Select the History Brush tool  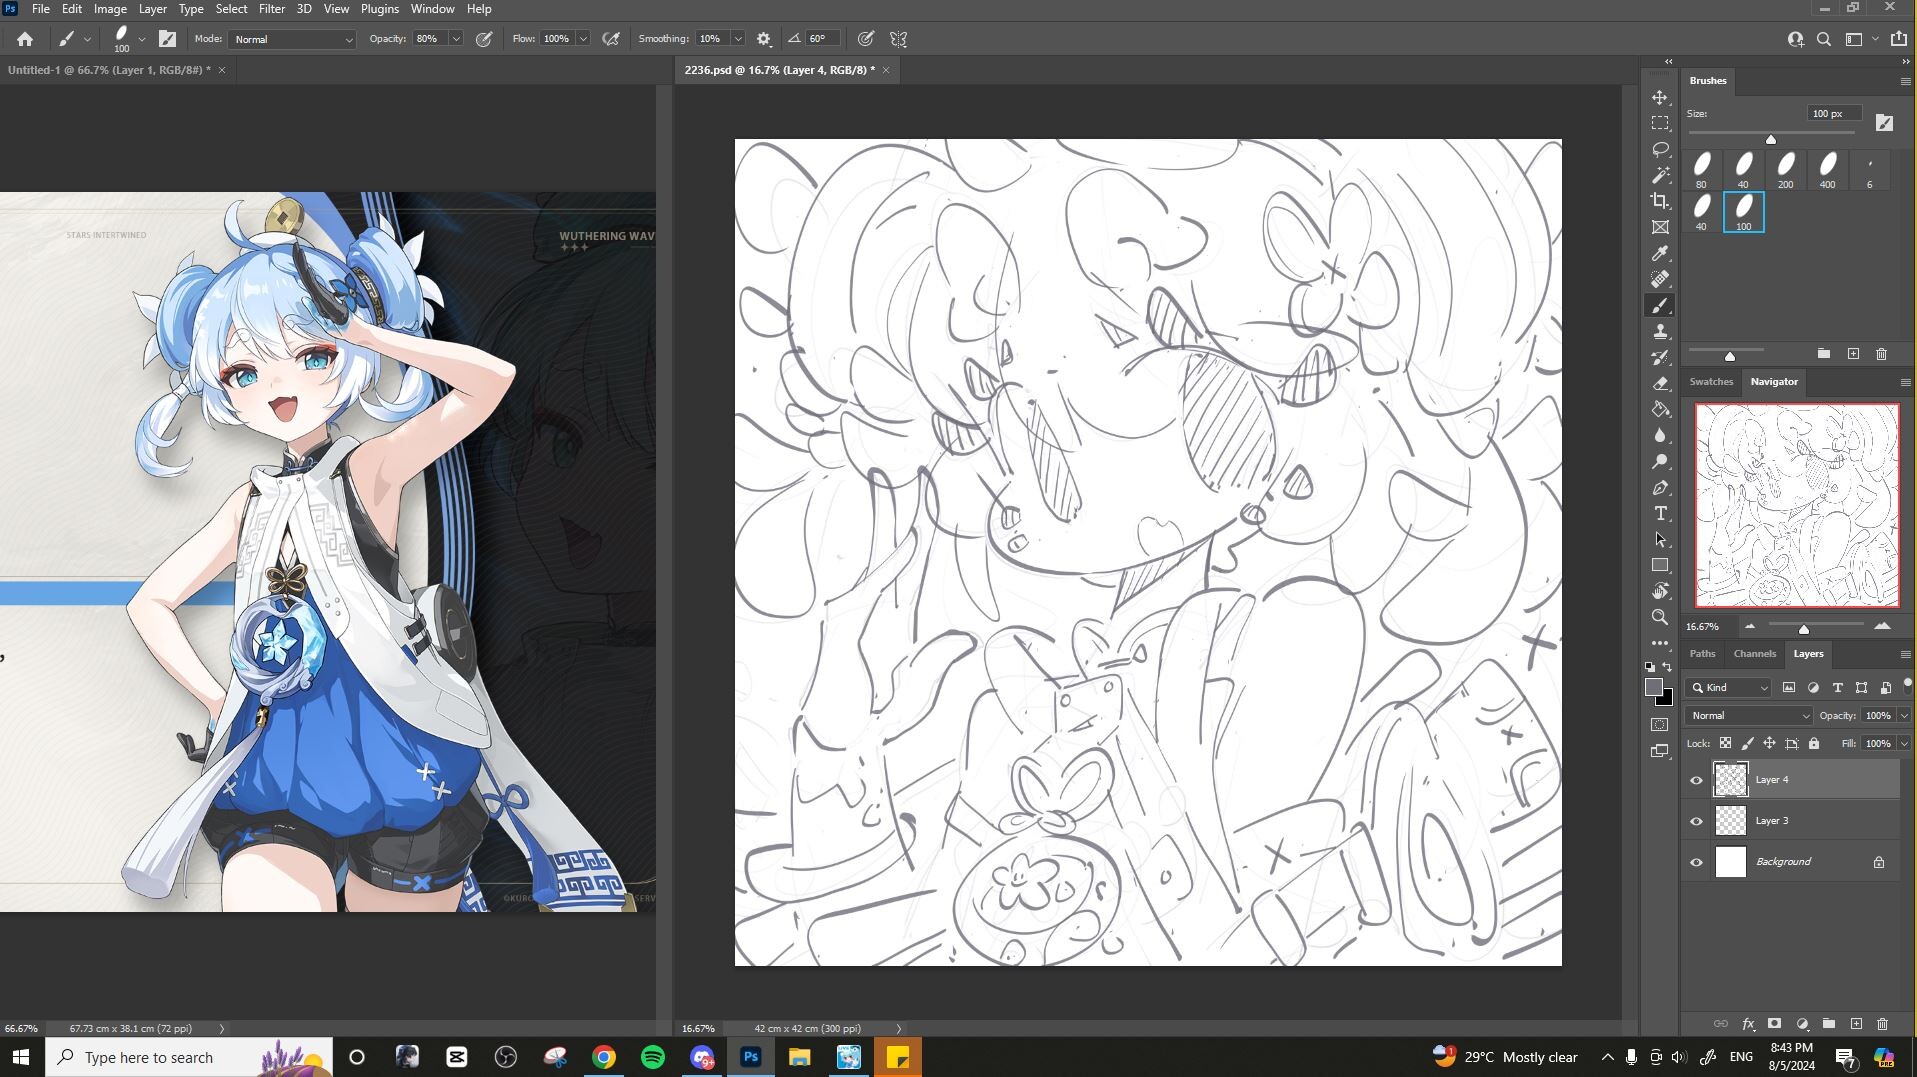(x=1660, y=357)
